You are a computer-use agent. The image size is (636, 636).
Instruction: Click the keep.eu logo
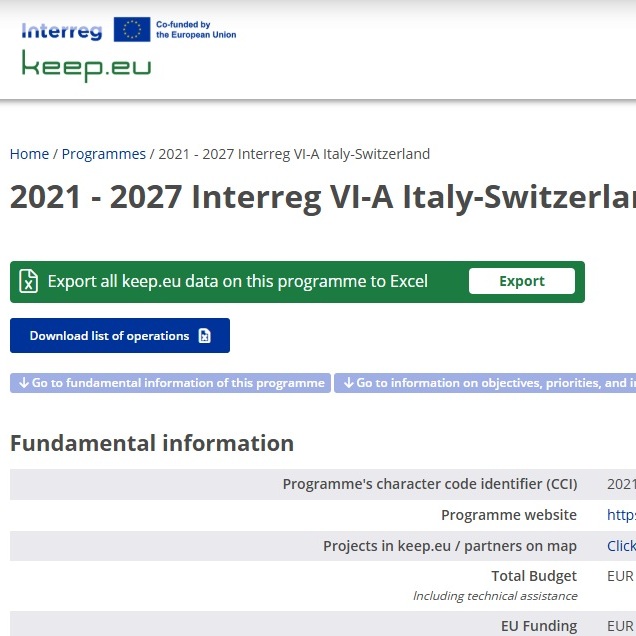(x=86, y=66)
